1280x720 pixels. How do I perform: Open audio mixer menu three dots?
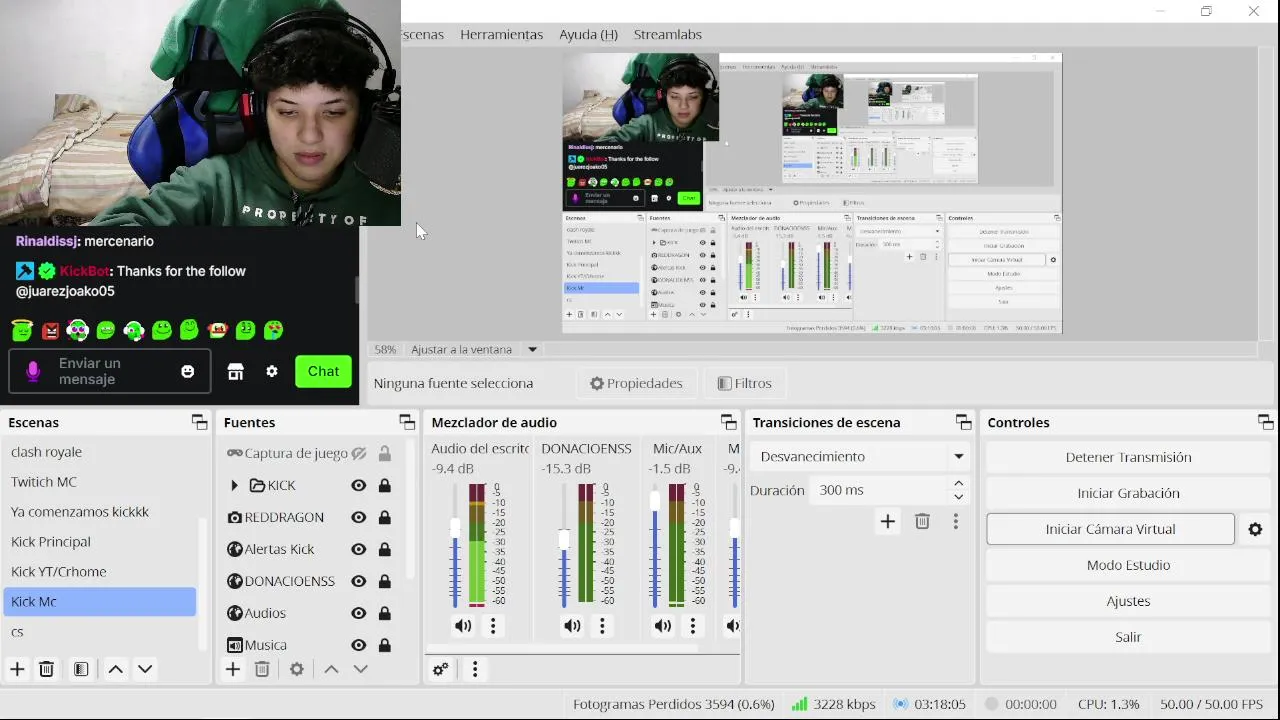tap(475, 669)
